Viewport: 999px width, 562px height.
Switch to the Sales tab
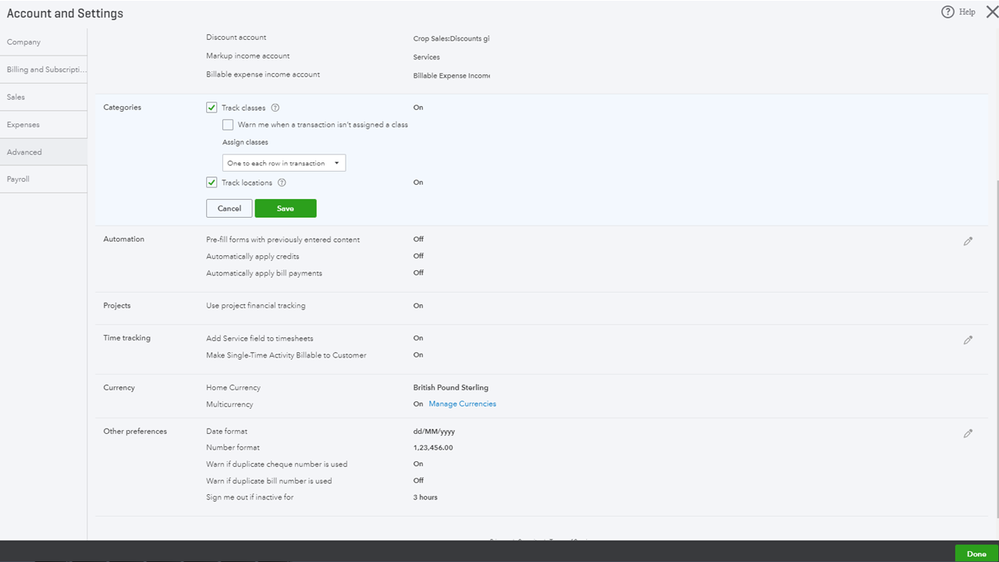click(43, 97)
